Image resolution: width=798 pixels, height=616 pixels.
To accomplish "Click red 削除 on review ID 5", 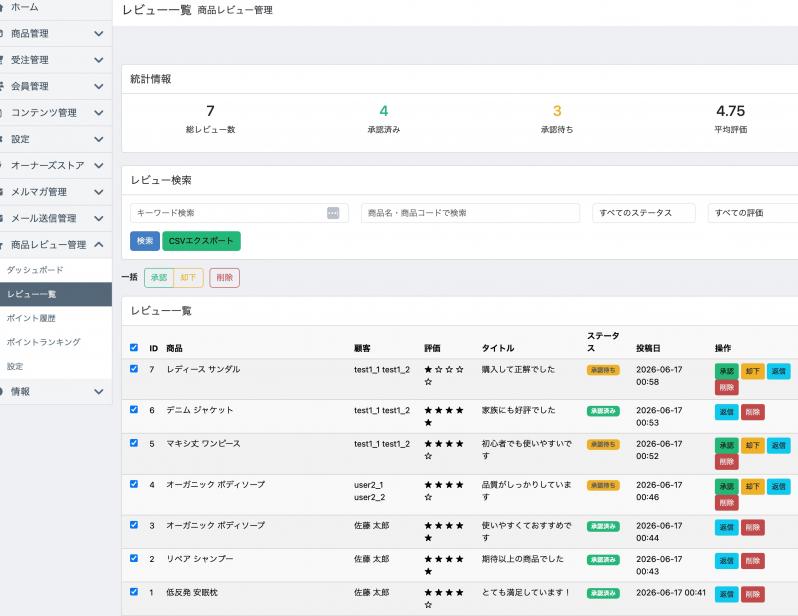I will point(727,462).
